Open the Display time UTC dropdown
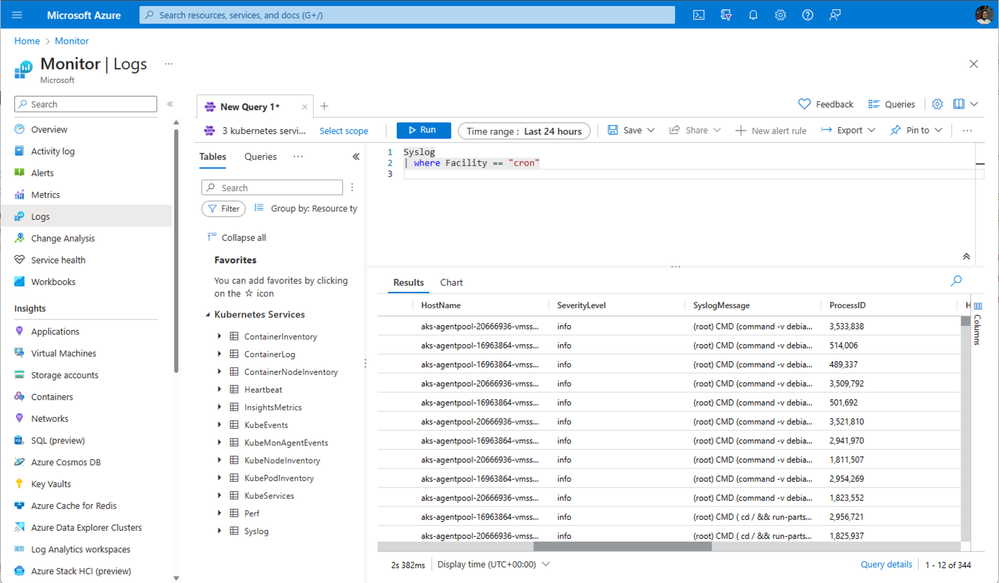The height and width of the screenshot is (583, 999). 493,565
